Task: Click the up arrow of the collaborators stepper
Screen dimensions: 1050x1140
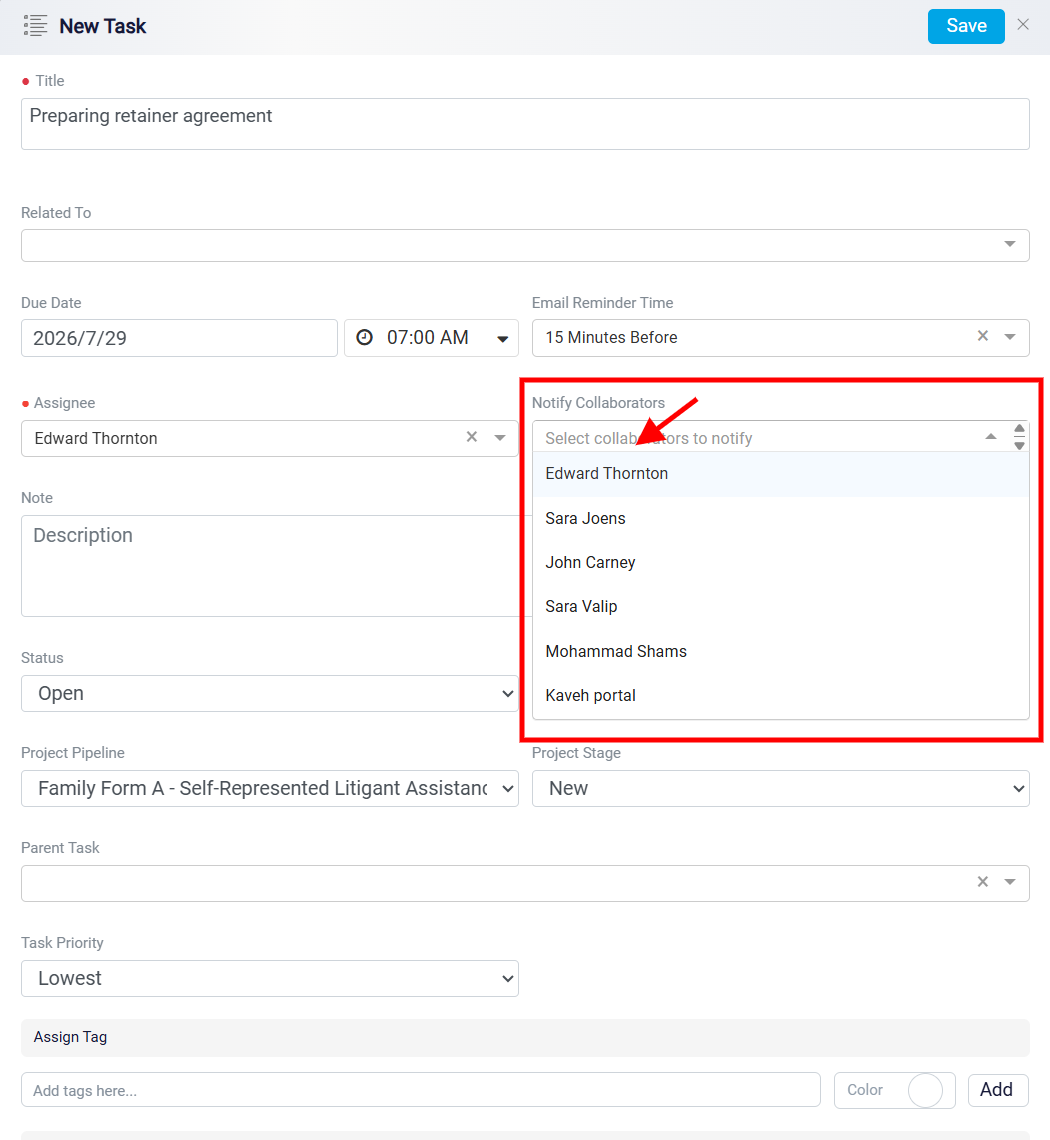Action: click(x=1019, y=428)
